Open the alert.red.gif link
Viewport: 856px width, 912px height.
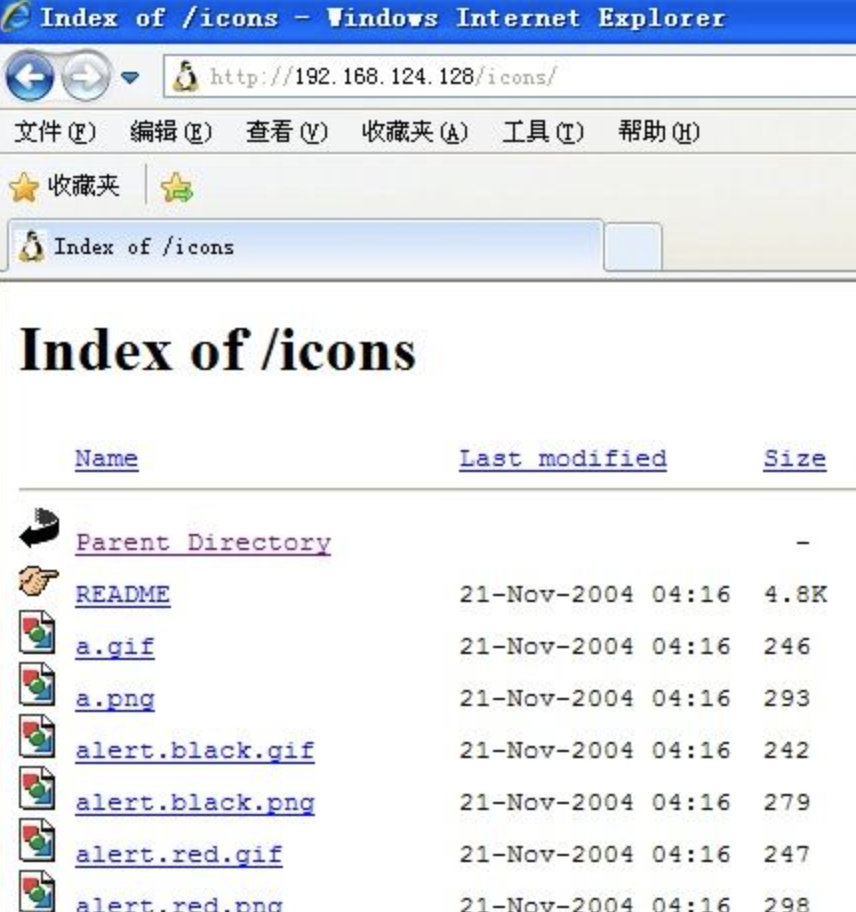179,855
